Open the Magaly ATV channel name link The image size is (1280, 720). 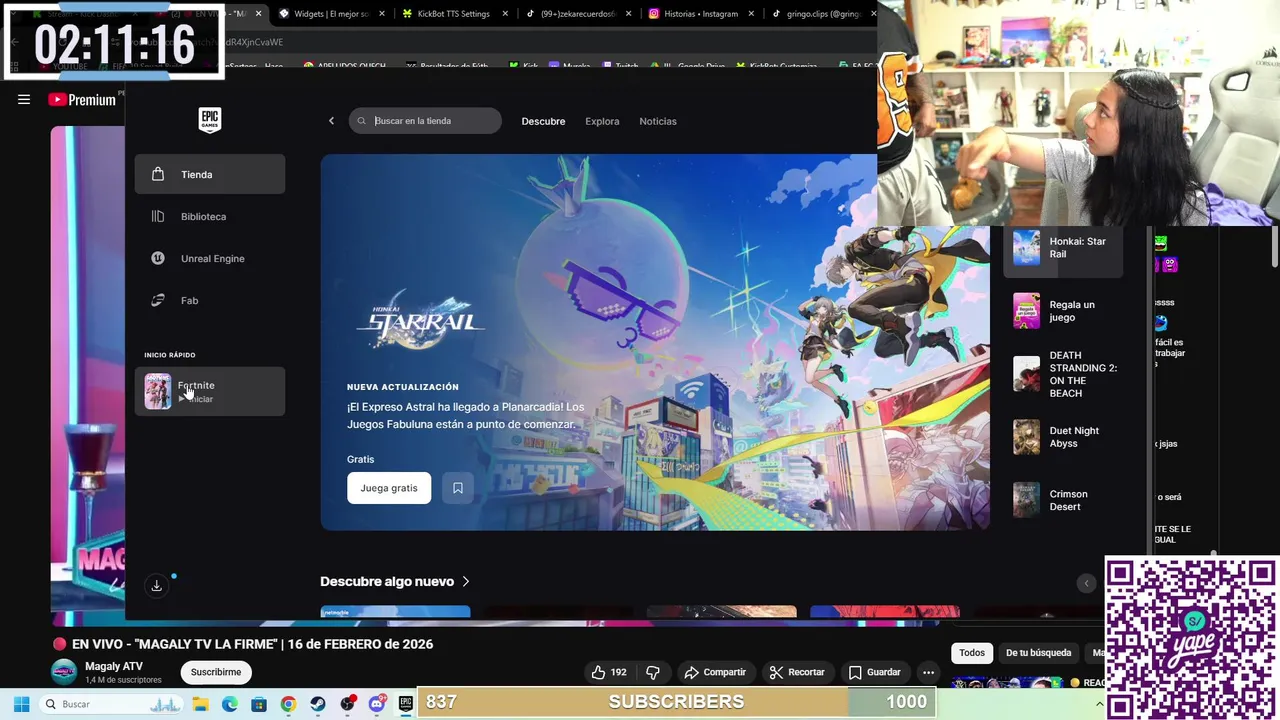coord(114,666)
